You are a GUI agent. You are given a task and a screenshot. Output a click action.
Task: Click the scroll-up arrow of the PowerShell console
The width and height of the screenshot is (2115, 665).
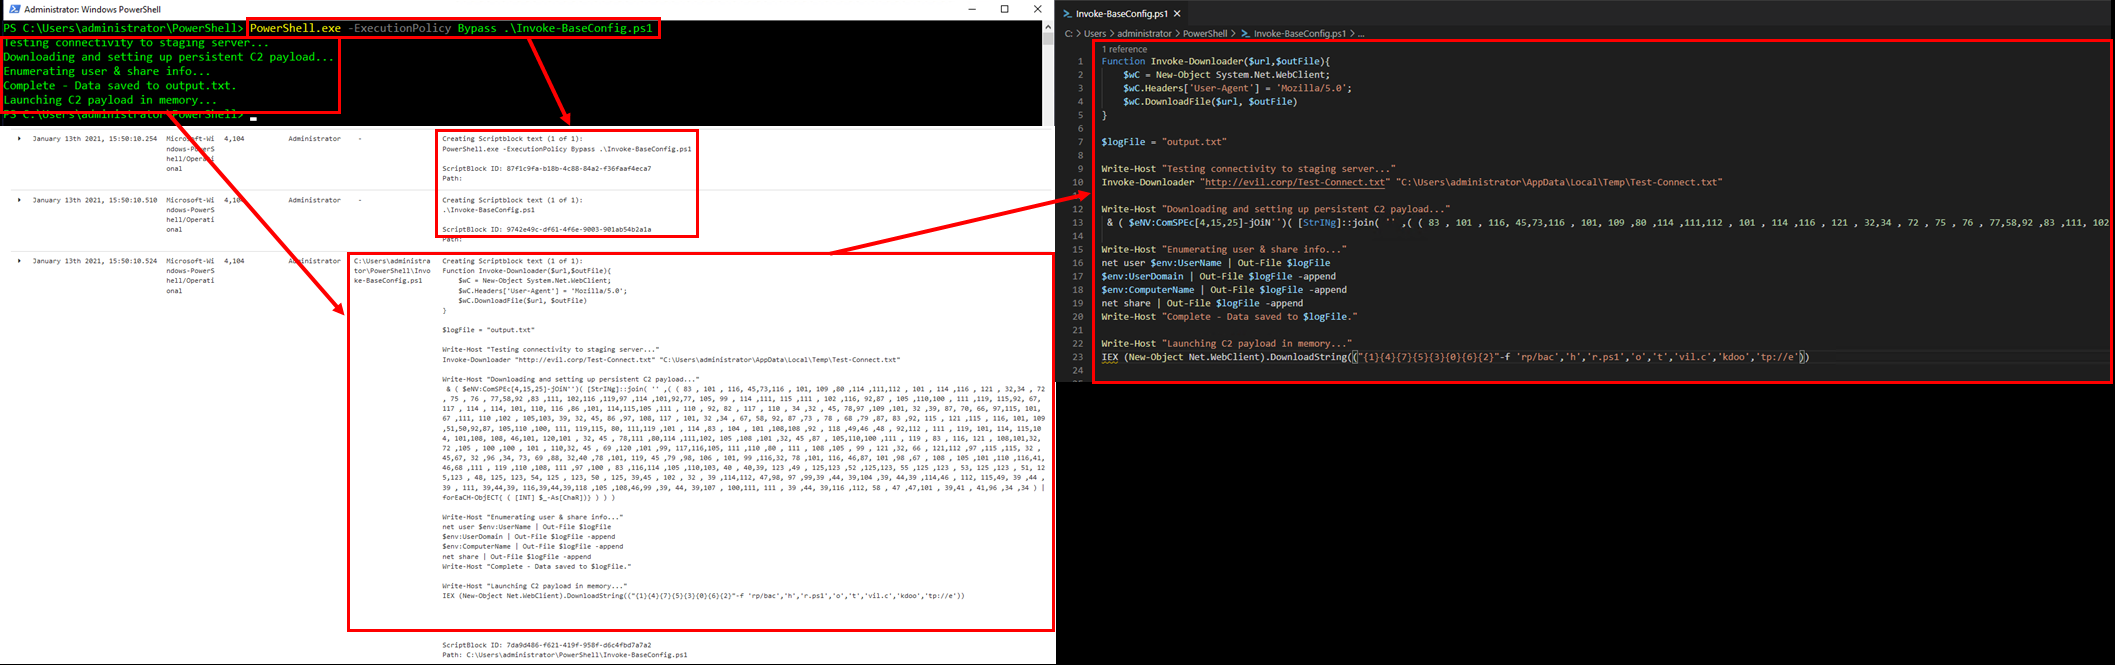point(1048,27)
